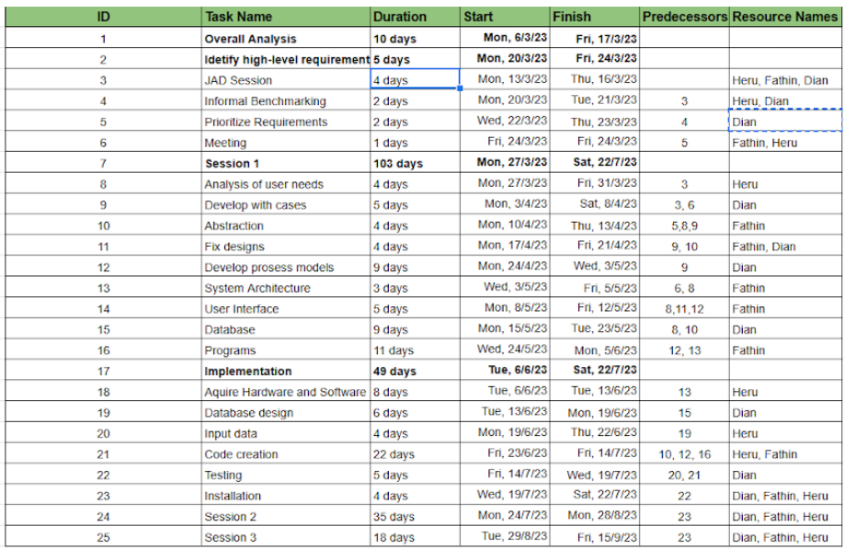Click the Programs task cell
The width and height of the screenshot is (844, 548).
(x=286, y=350)
